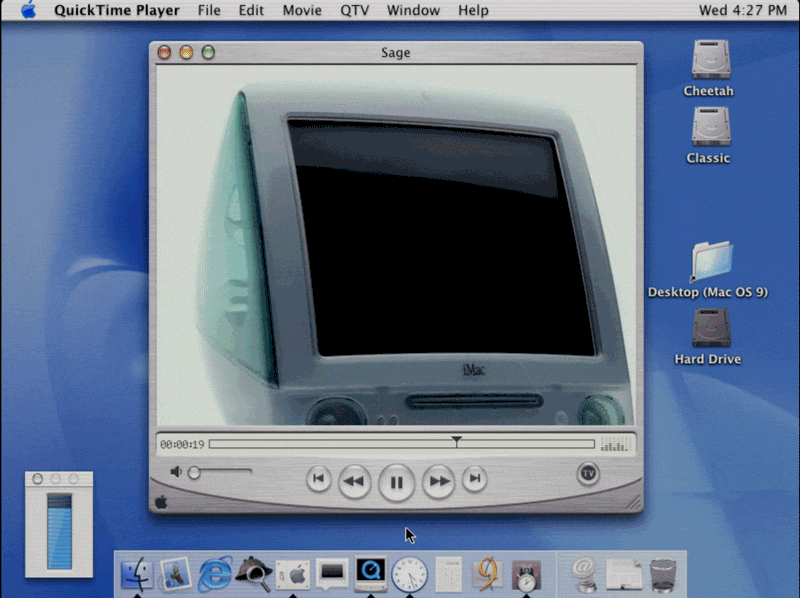Jump to the end of the movie

(474, 479)
